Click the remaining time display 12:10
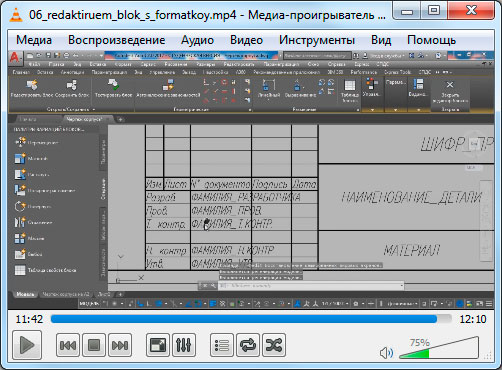The width and height of the screenshot is (502, 370). [473, 319]
